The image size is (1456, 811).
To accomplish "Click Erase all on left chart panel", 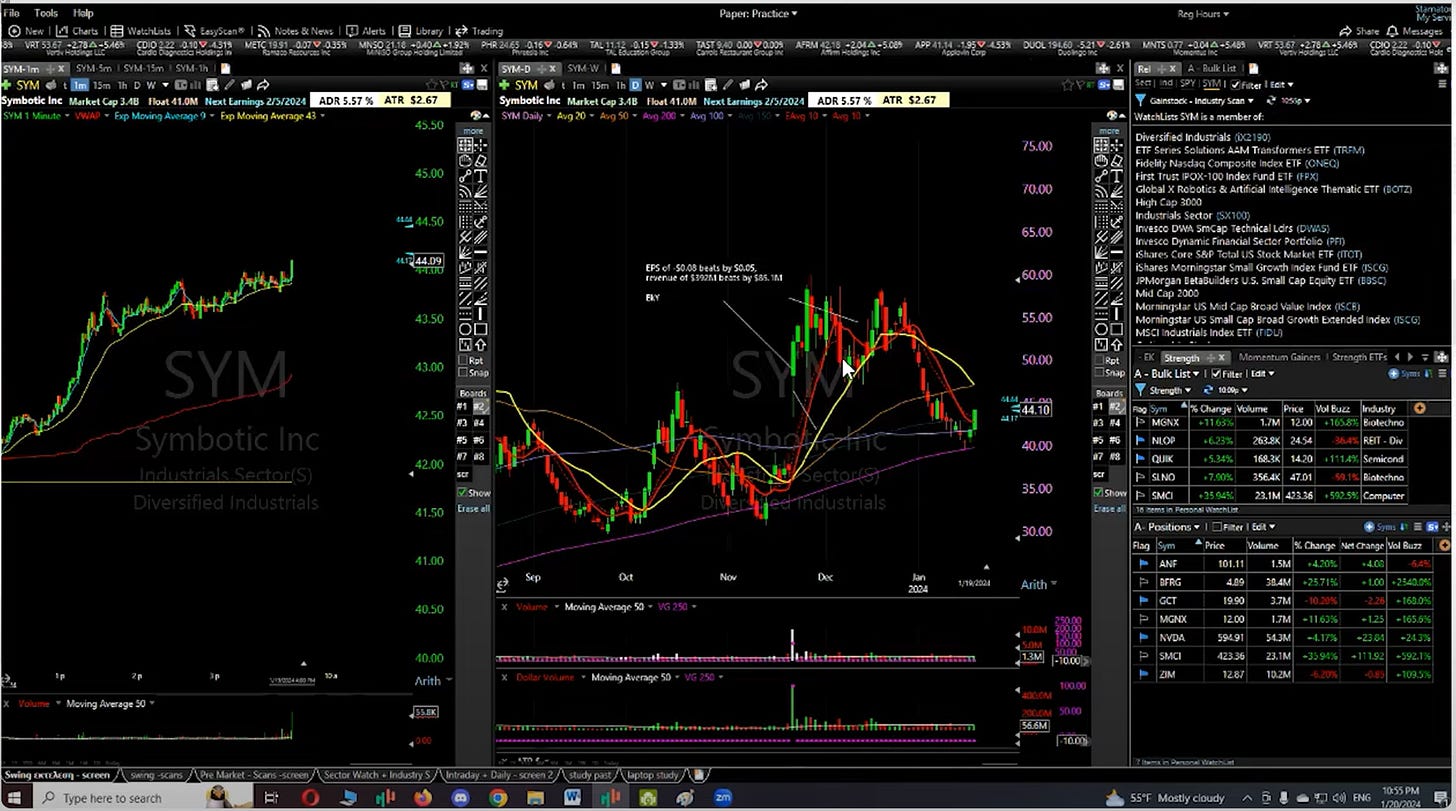I will tap(474, 508).
